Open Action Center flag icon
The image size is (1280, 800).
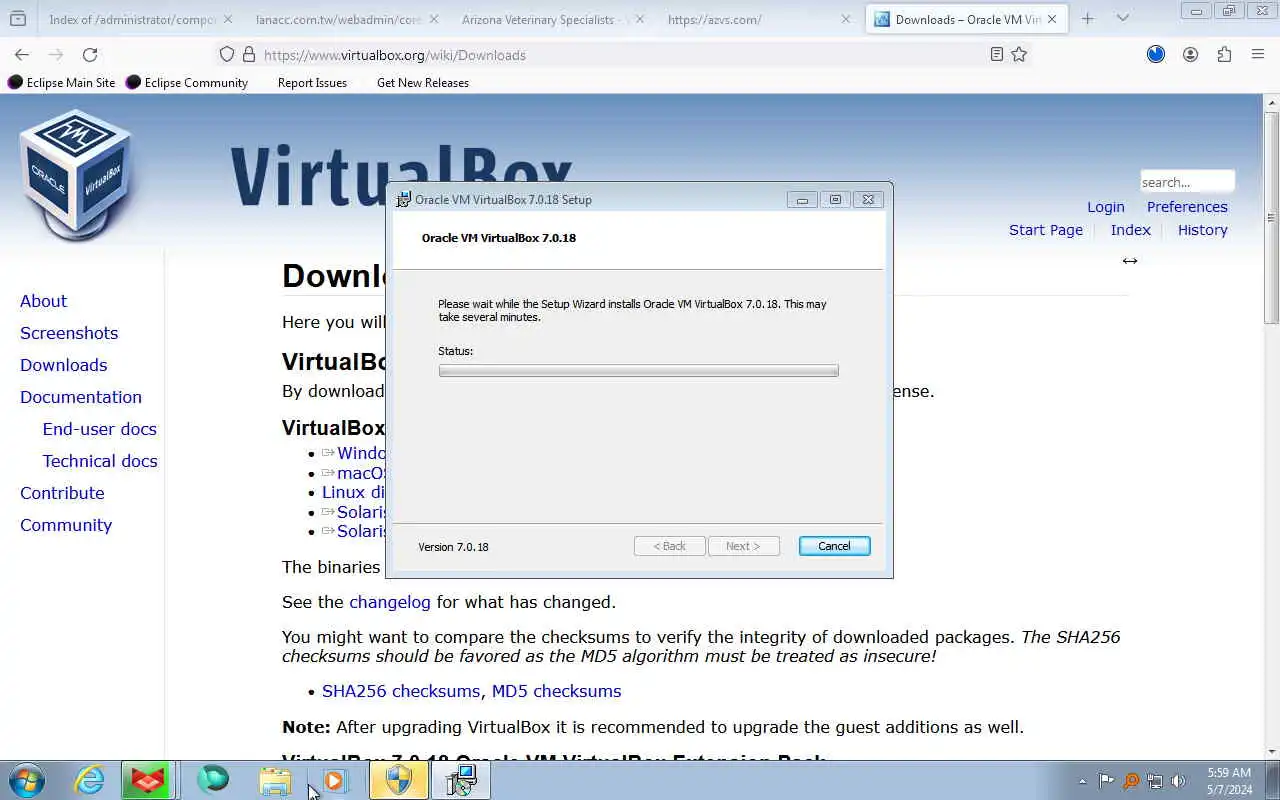coord(1106,781)
